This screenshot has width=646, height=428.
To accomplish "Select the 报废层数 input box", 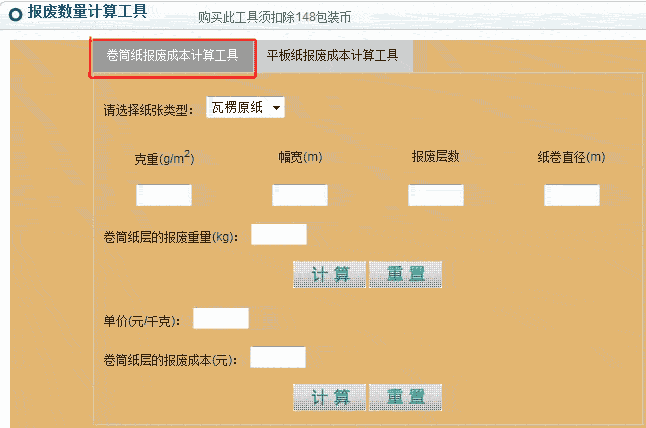I will [436, 195].
